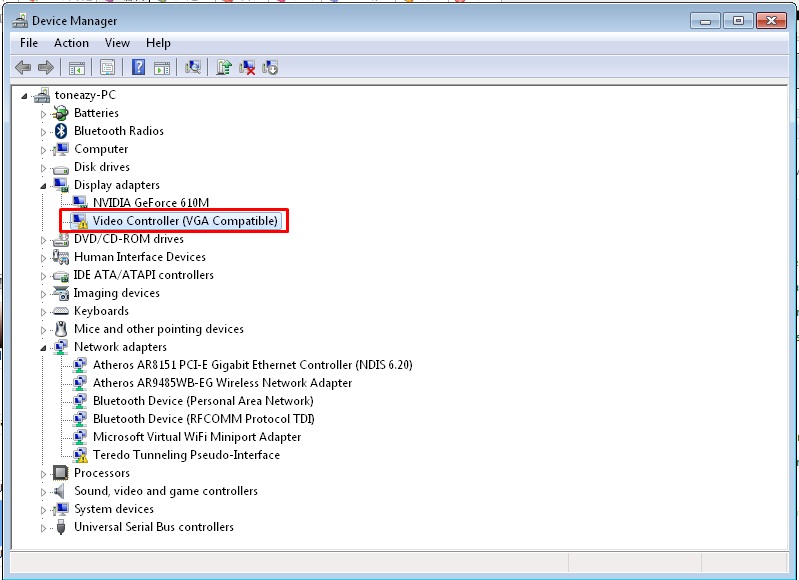Select the NVIDIA GeForce 610M entry
Screen dimensions: 799x580
[151, 203]
